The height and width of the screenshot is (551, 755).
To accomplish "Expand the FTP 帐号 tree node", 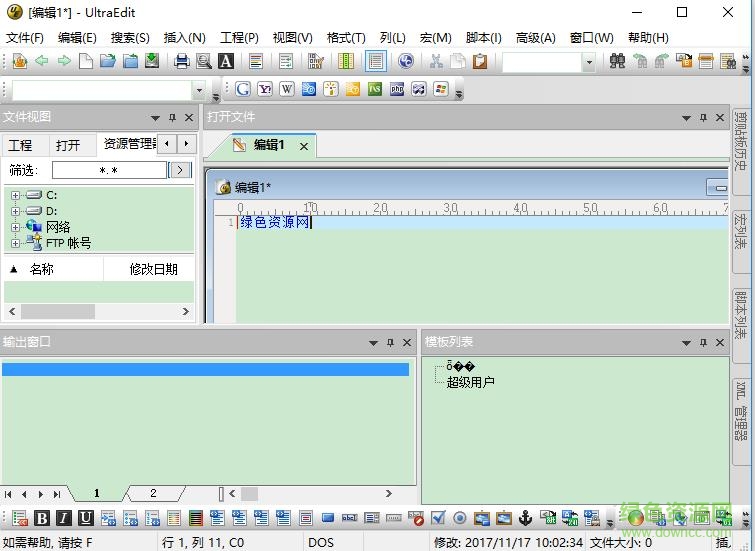I will (x=15, y=243).
